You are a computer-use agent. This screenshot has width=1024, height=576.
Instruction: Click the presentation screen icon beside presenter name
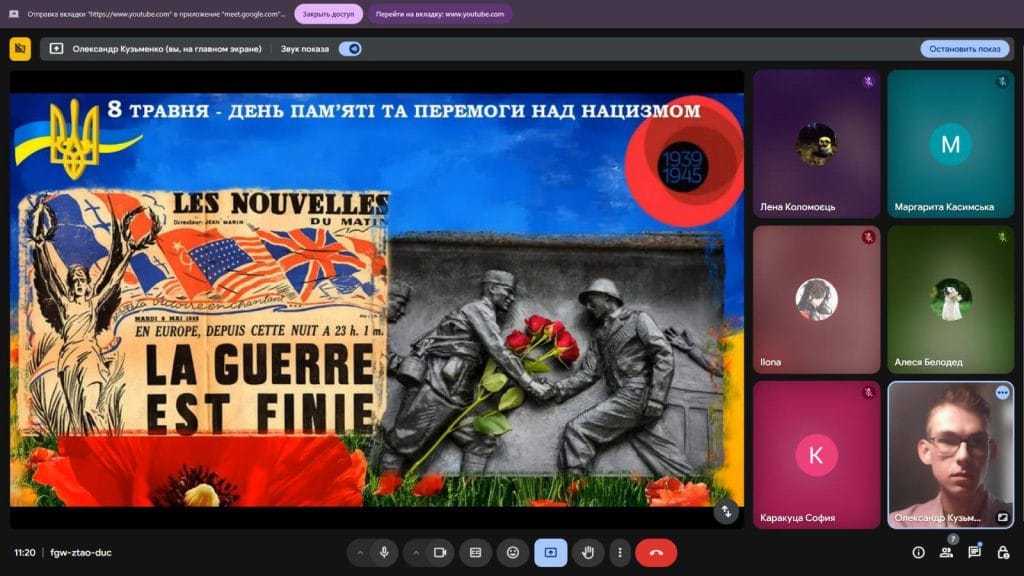click(x=56, y=49)
